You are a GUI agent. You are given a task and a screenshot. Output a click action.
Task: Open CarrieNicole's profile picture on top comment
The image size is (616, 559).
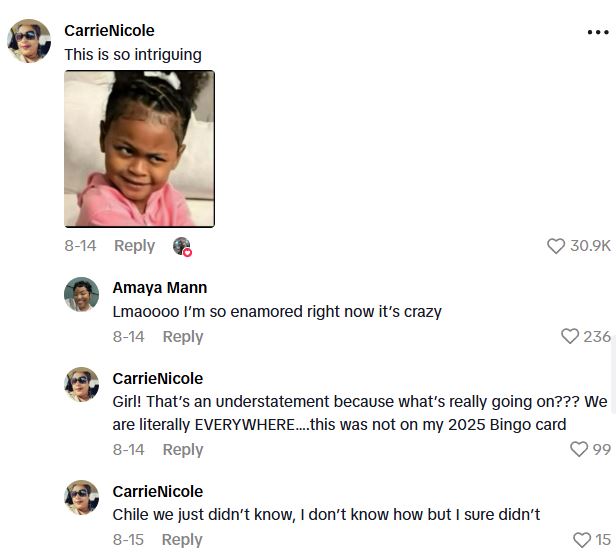[29, 42]
